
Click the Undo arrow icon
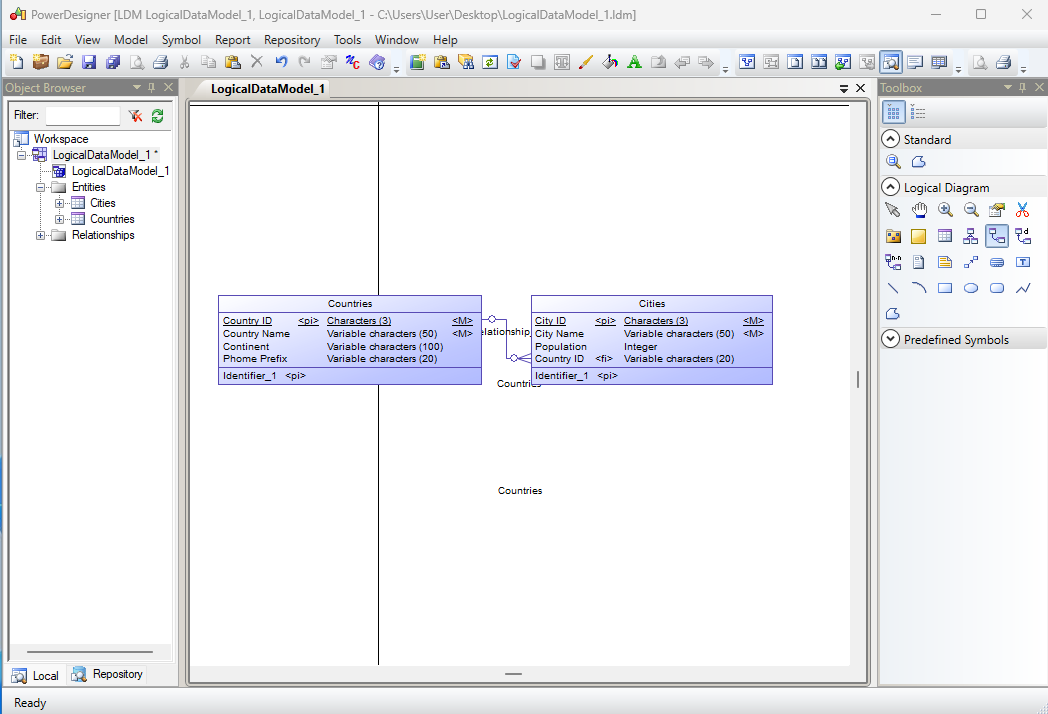pyautogui.click(x=281, y=62)
